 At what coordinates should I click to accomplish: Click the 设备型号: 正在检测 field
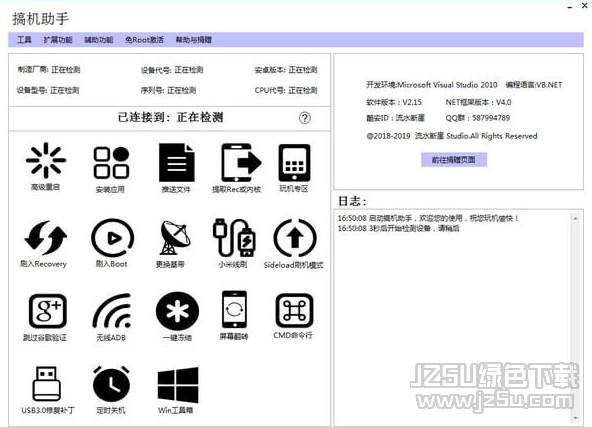(x=48, y=90)
